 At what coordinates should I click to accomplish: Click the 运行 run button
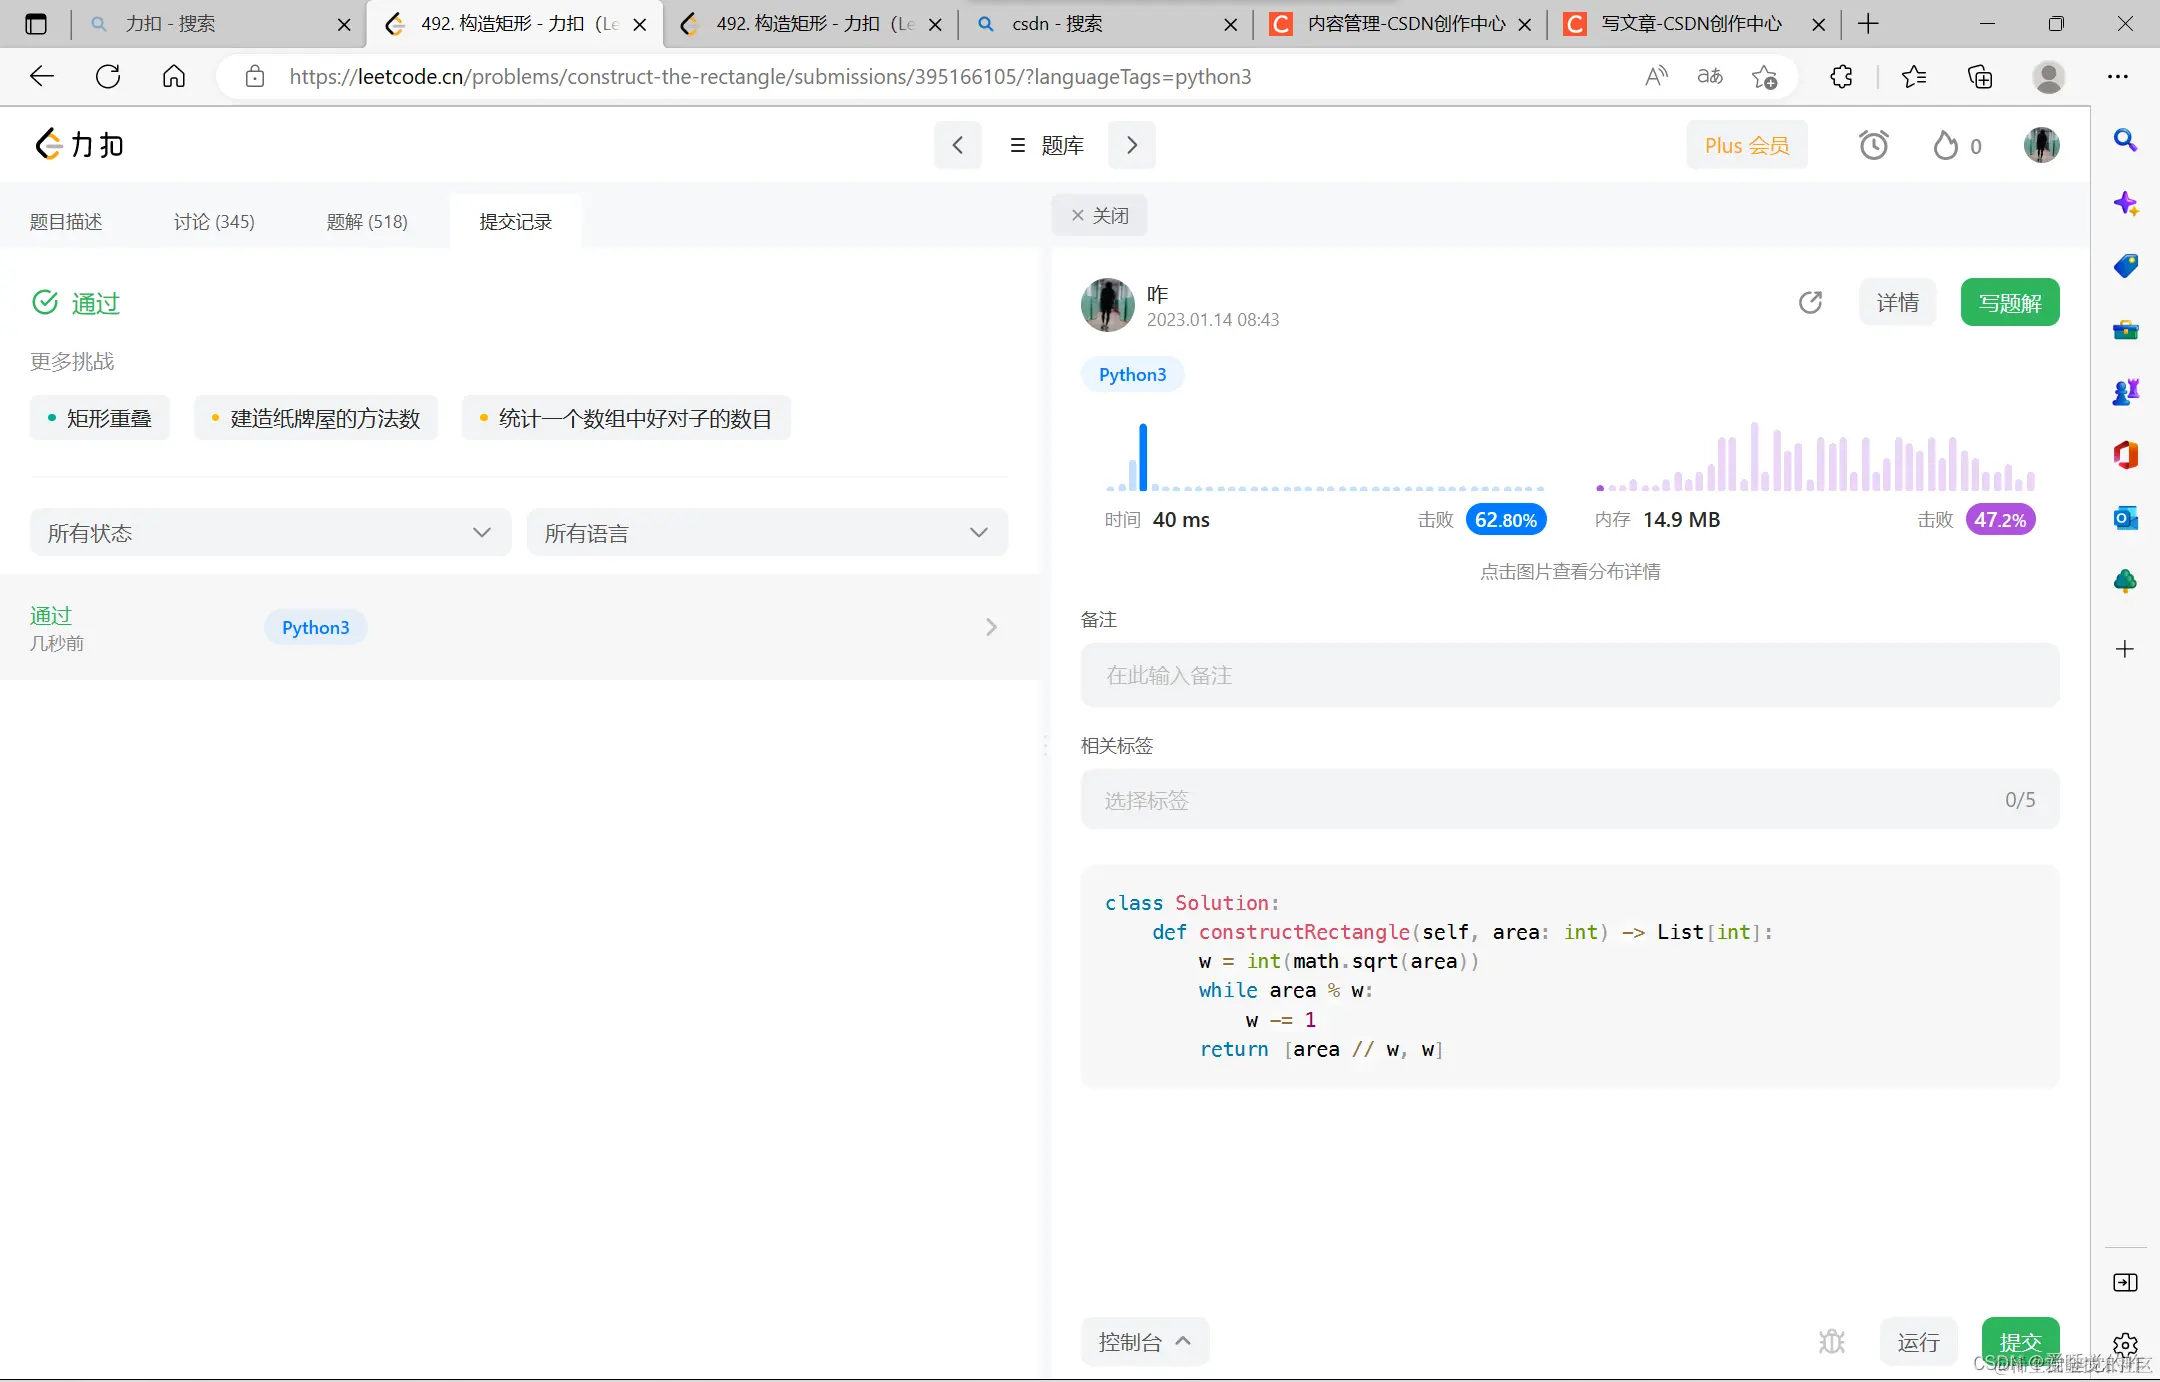click(x=1918, y=1341)
